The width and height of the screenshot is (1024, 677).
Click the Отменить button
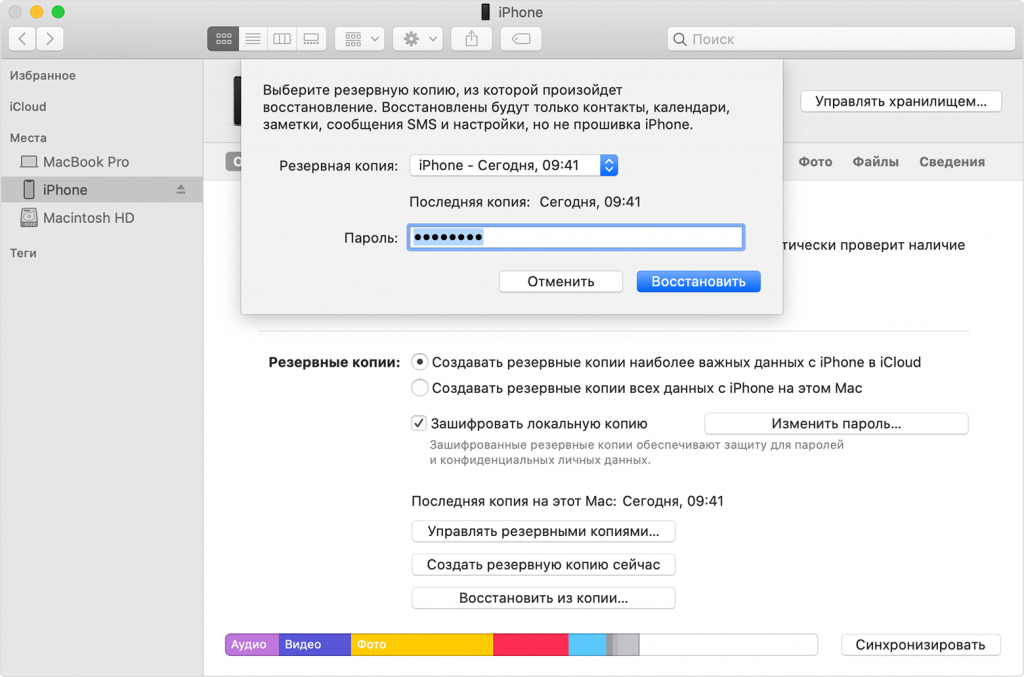pyautogui.click(x=561, y=282)
